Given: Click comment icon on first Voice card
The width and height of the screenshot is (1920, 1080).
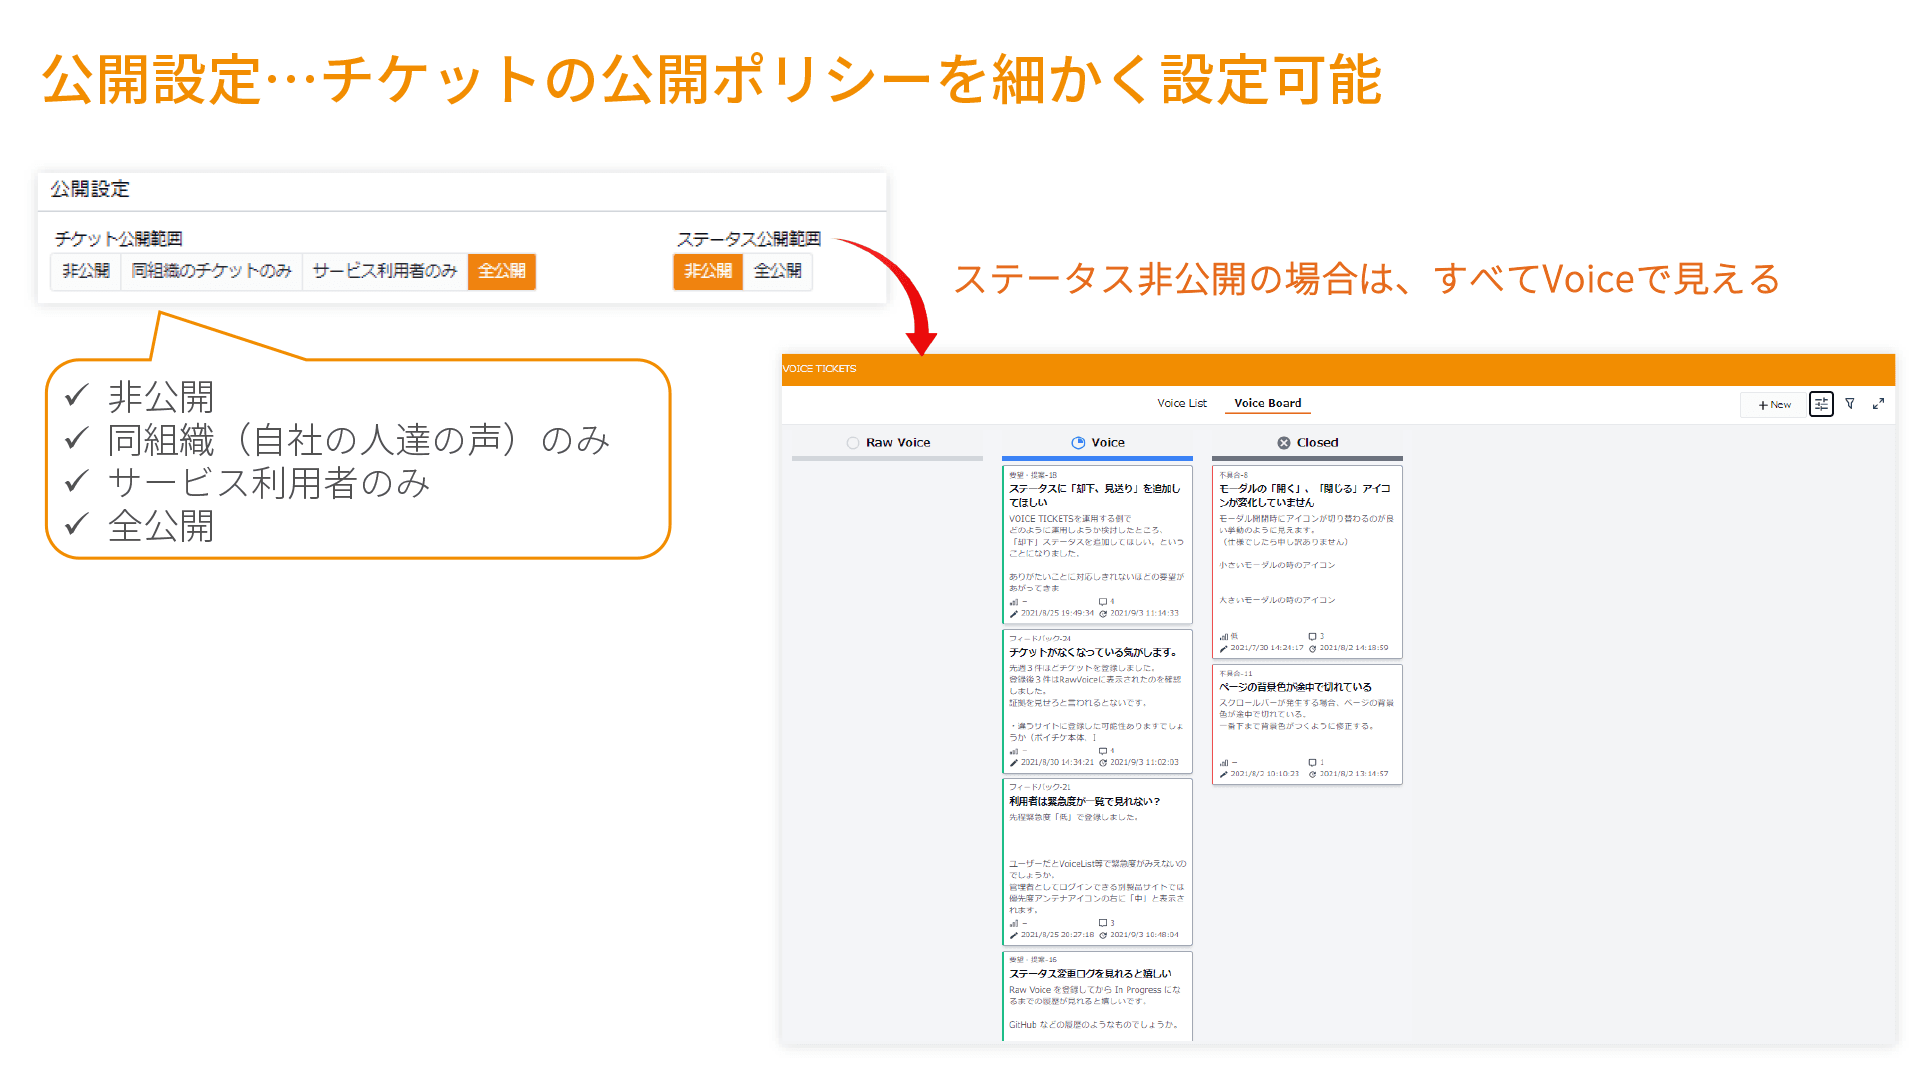Looking at the screenshot, I should (x=1103, y=602).
